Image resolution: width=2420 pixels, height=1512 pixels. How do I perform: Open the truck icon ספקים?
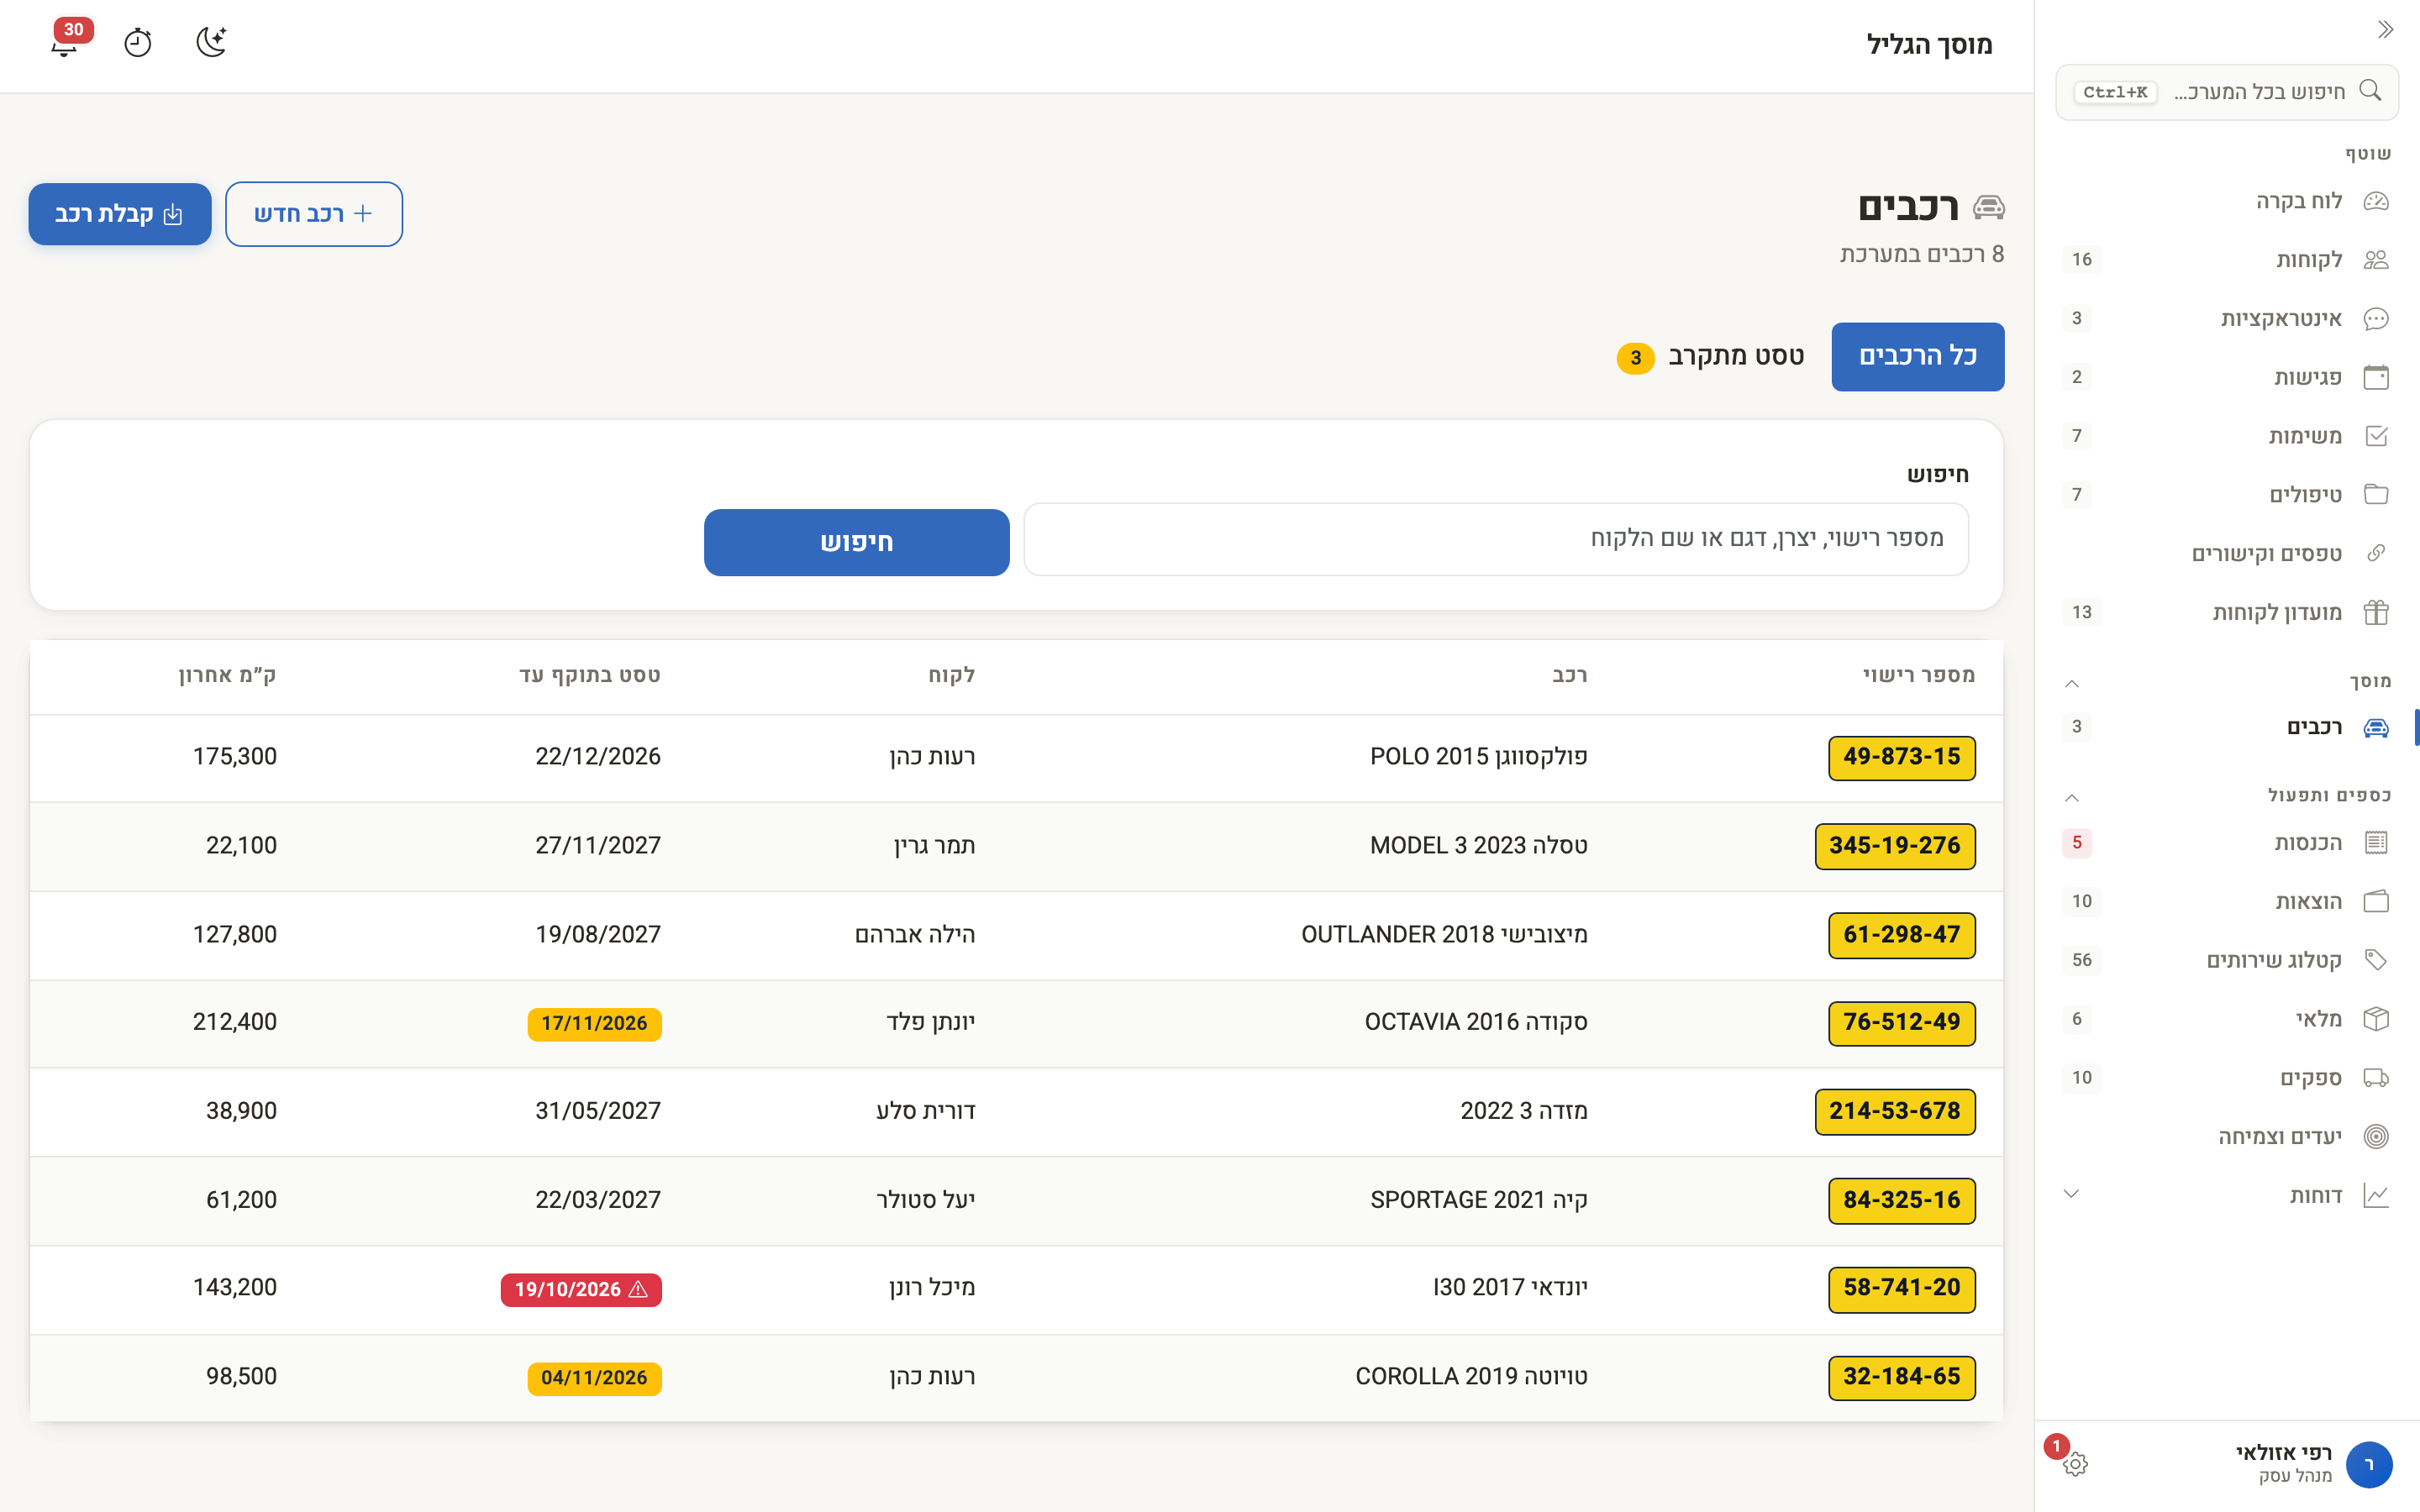click(2376, 1078)
